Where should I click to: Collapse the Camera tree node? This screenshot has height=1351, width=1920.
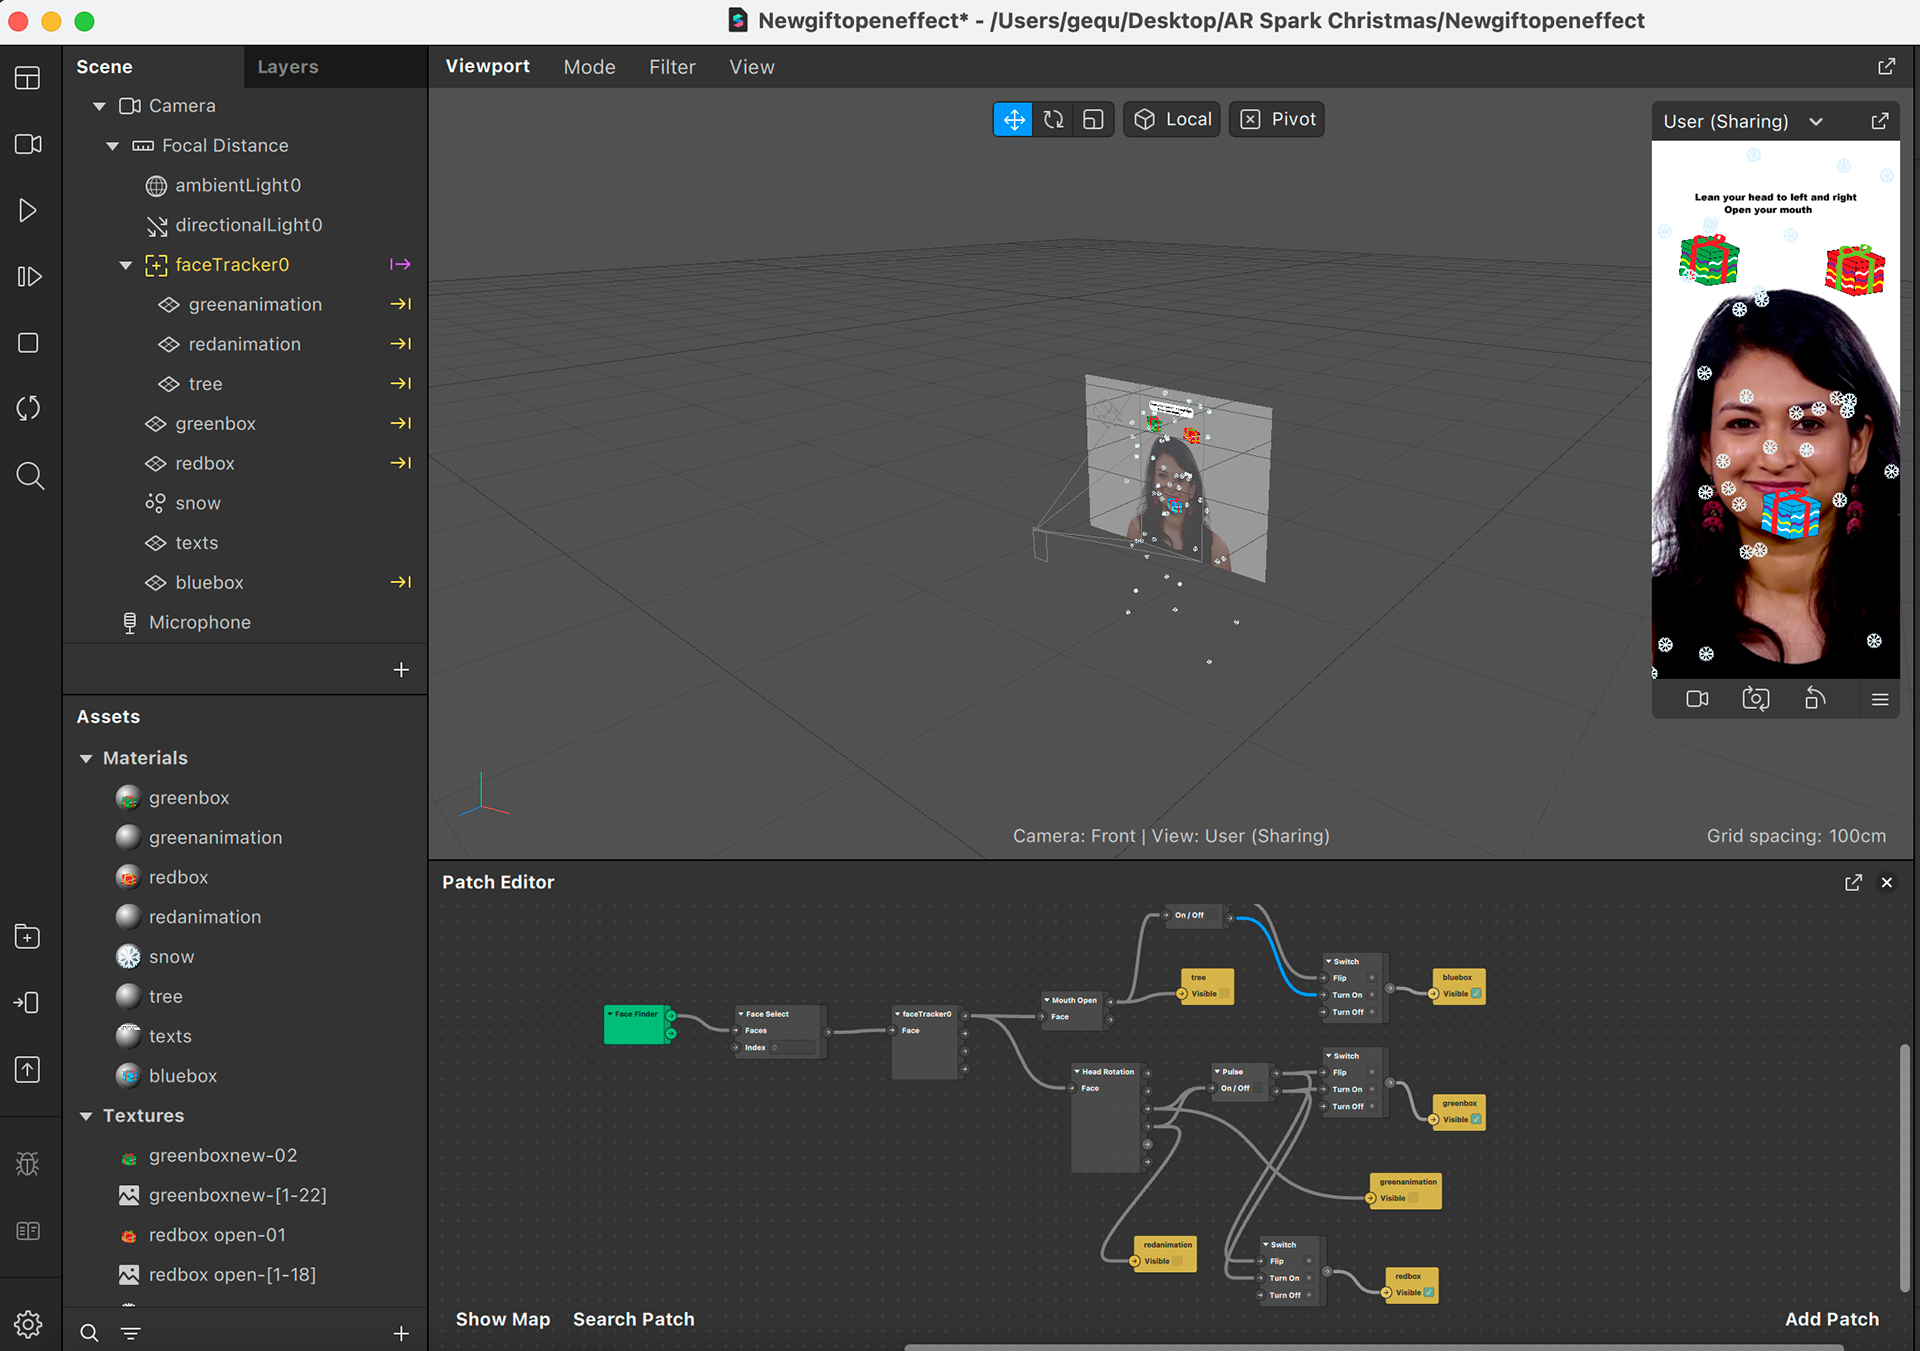click(x=99, y=106)
